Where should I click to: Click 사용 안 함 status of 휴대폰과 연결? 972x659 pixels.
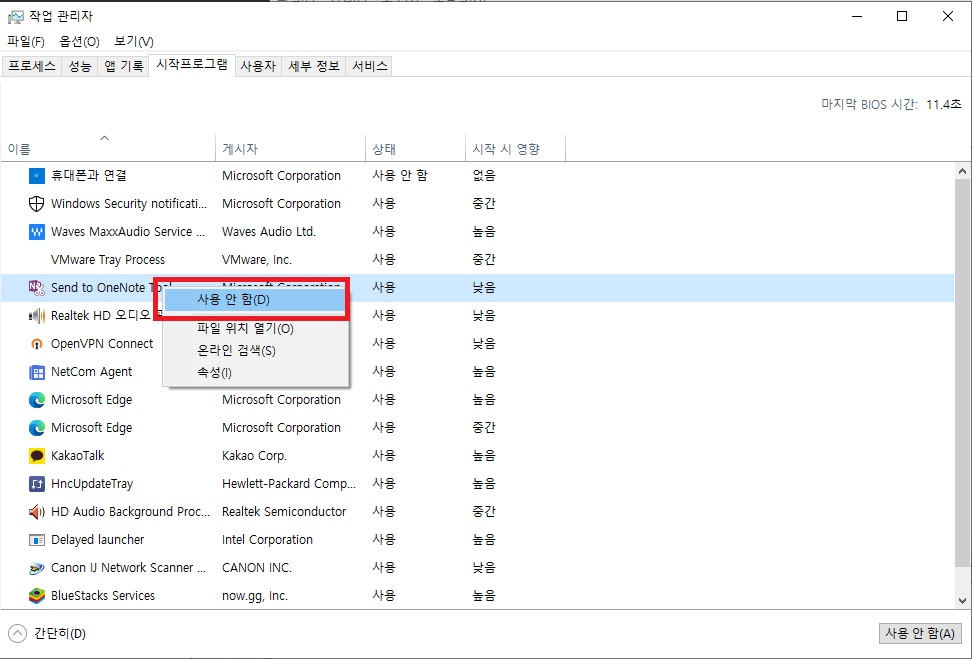point(400,176)
